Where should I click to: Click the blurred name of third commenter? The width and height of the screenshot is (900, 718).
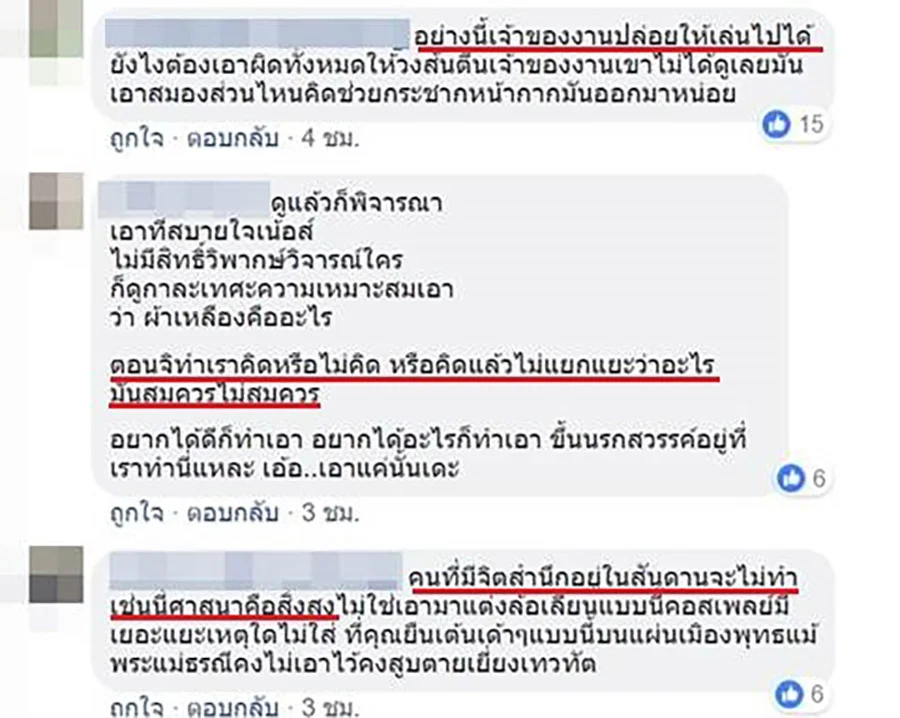tap(255, 571)
